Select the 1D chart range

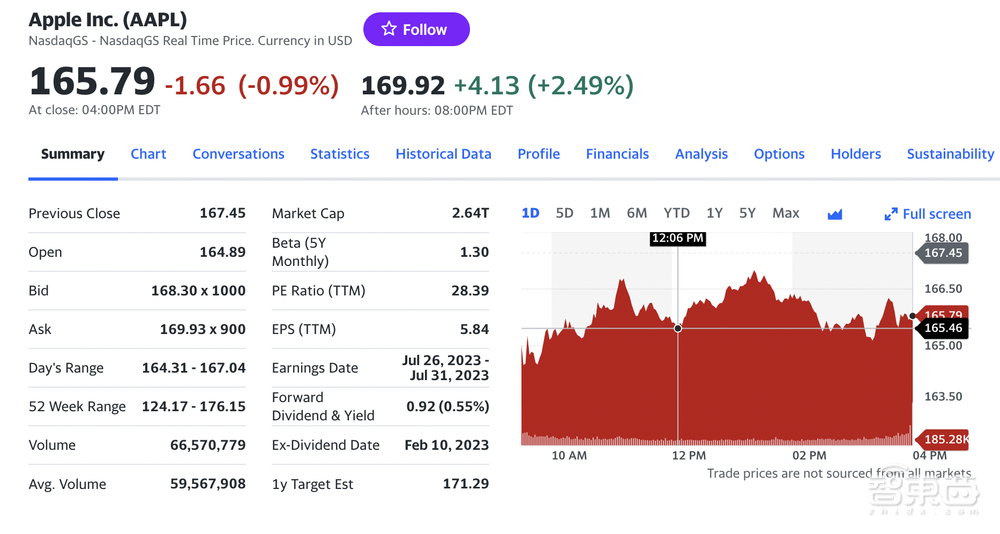530,213
